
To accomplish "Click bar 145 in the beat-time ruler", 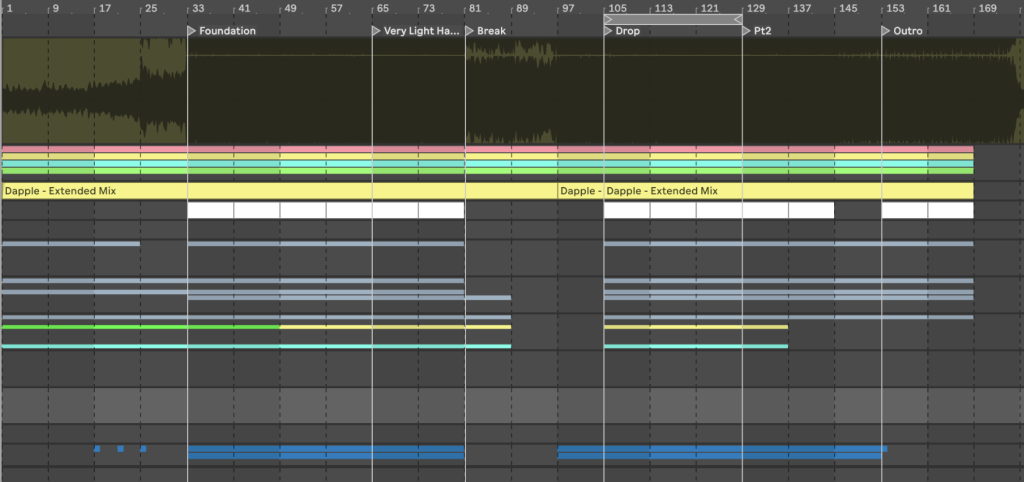I will tap(847, 9).
